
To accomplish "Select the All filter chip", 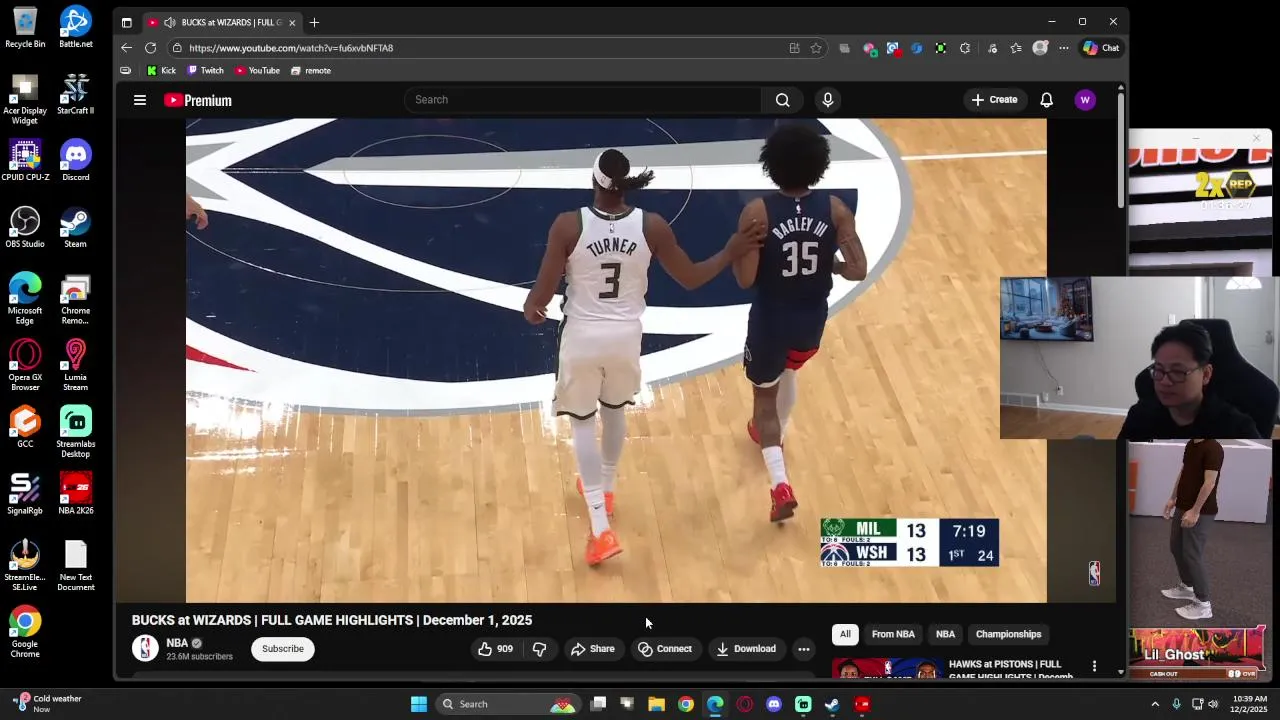I will 845,634.
